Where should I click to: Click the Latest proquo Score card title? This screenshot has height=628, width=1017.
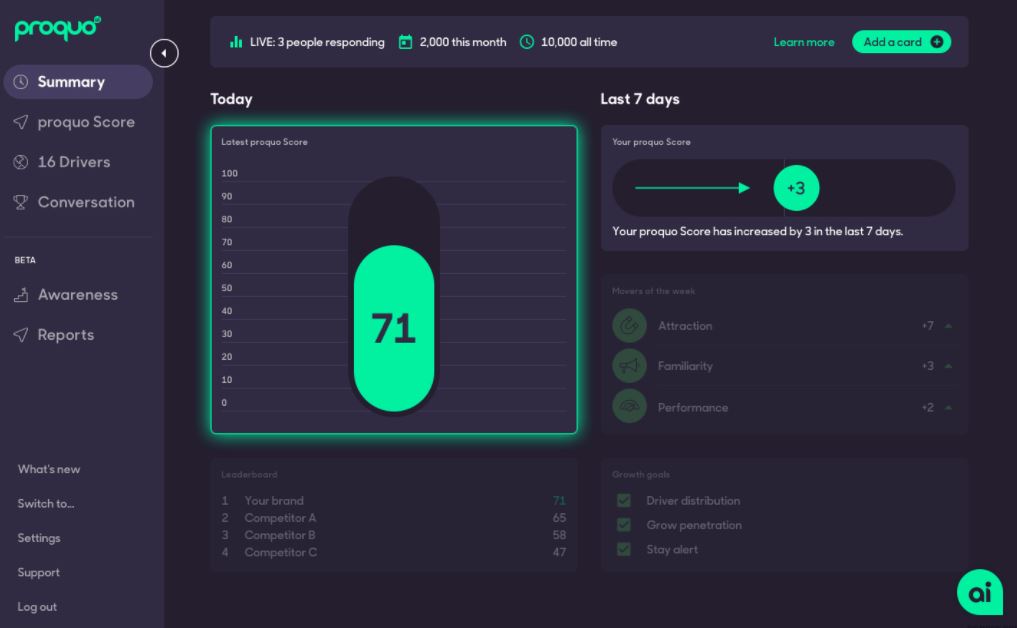pyautogui.click(x=264, y=142)
